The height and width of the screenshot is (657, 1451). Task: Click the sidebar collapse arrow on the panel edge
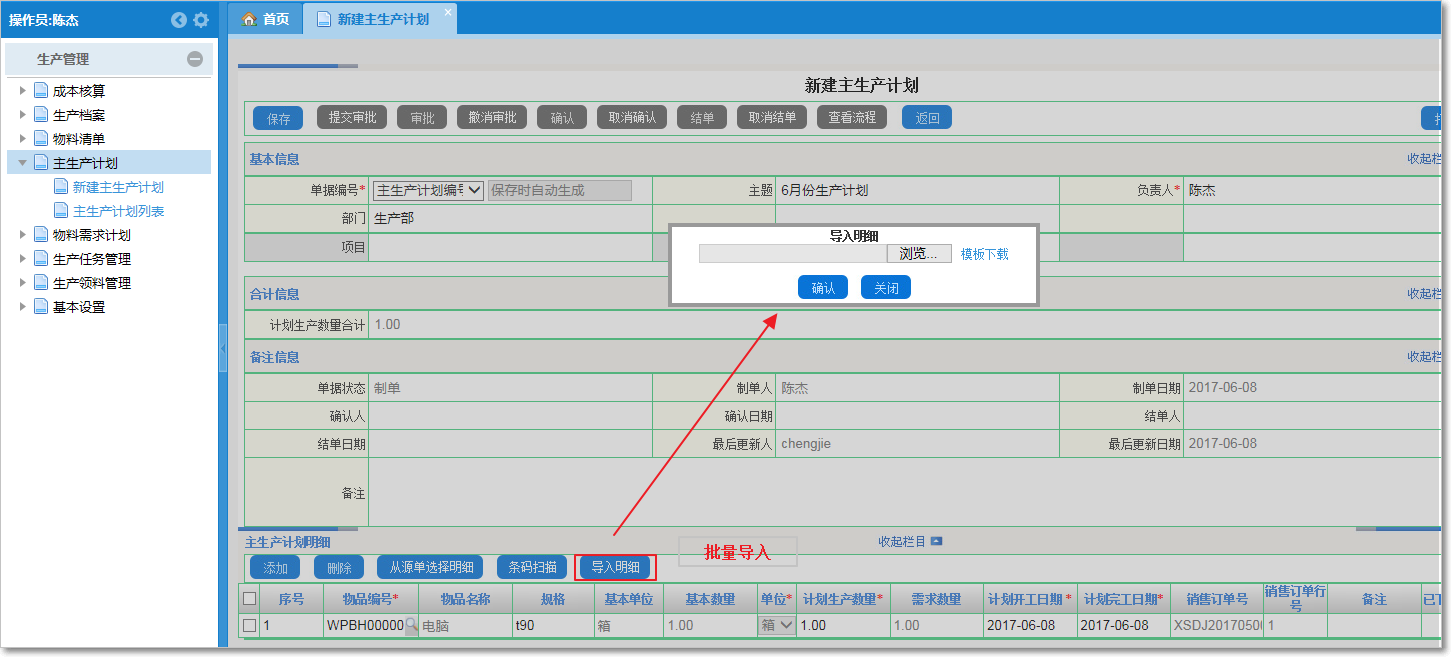click(x=224, y=348)
